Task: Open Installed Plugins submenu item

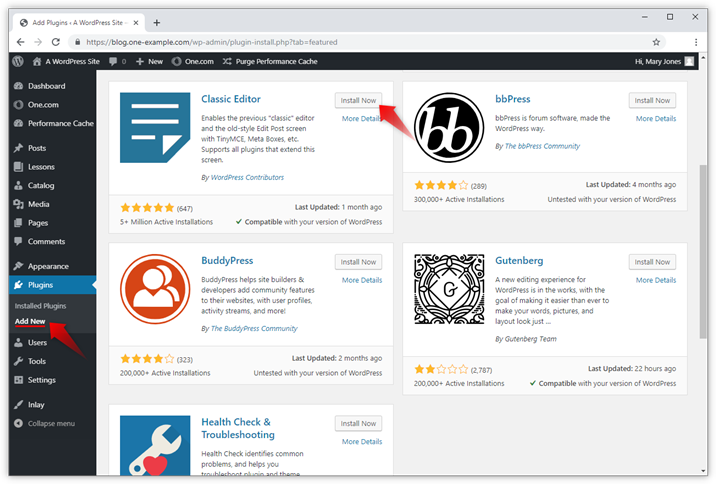Action: click(40, 306)
